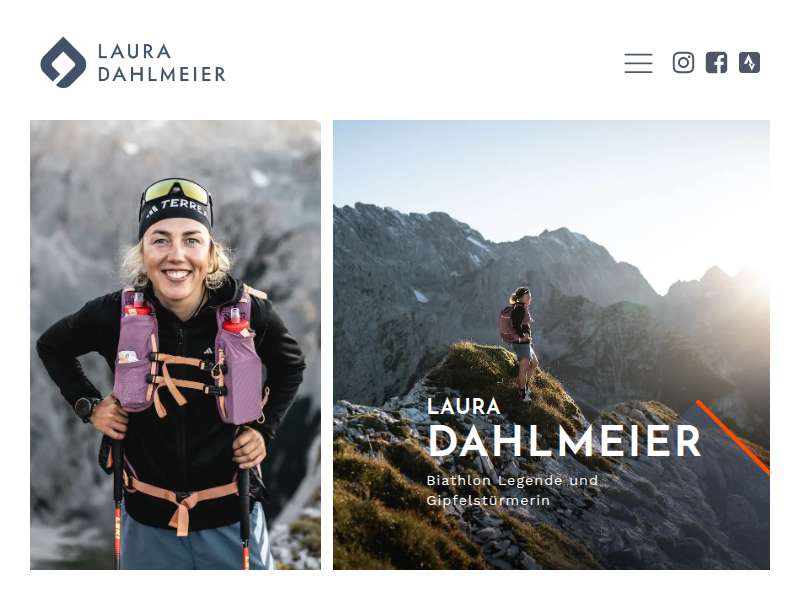Click the Terrex headband in the portrait
This screenshot has height=600, width=800.
click(175, 214)
